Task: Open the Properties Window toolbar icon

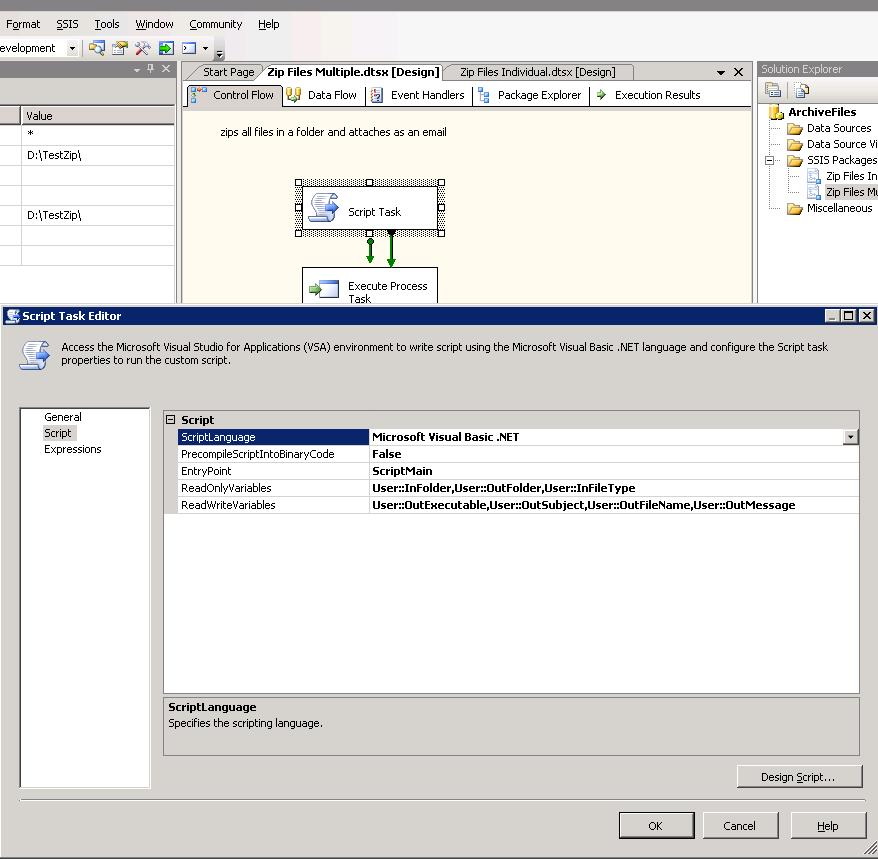Action: pos(120,48)
